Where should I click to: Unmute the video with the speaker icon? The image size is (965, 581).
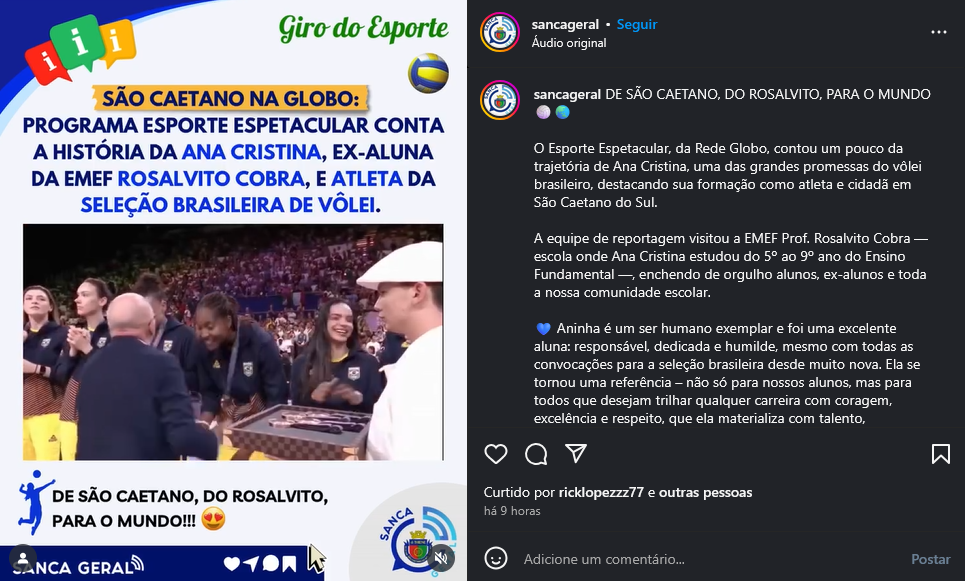pos(441,558)
